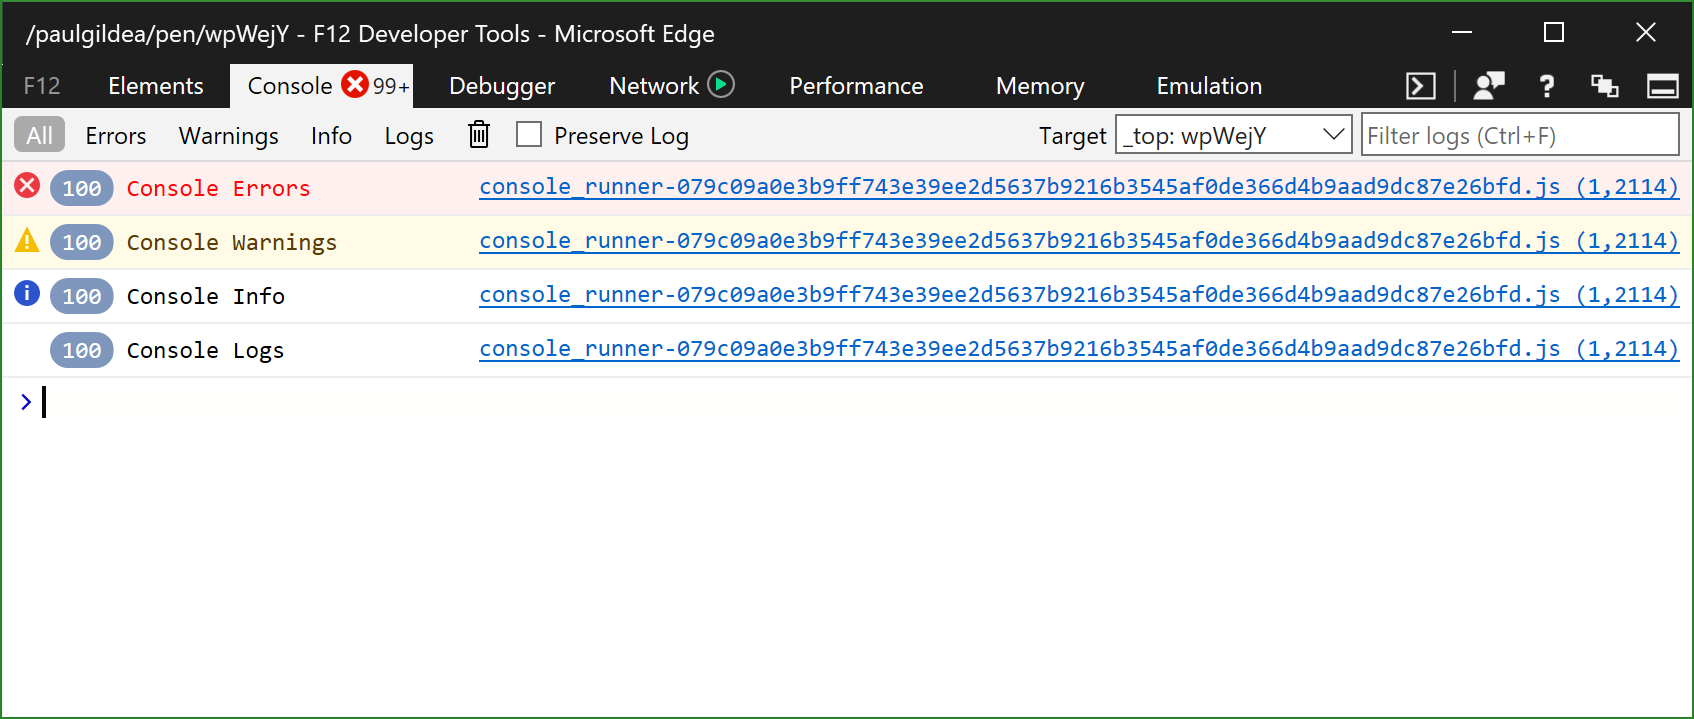The height and width of the screenshot is (719, 1694).
Task: Open the console toggle icon in toolbar
Action: click(x=1420, y=86)
